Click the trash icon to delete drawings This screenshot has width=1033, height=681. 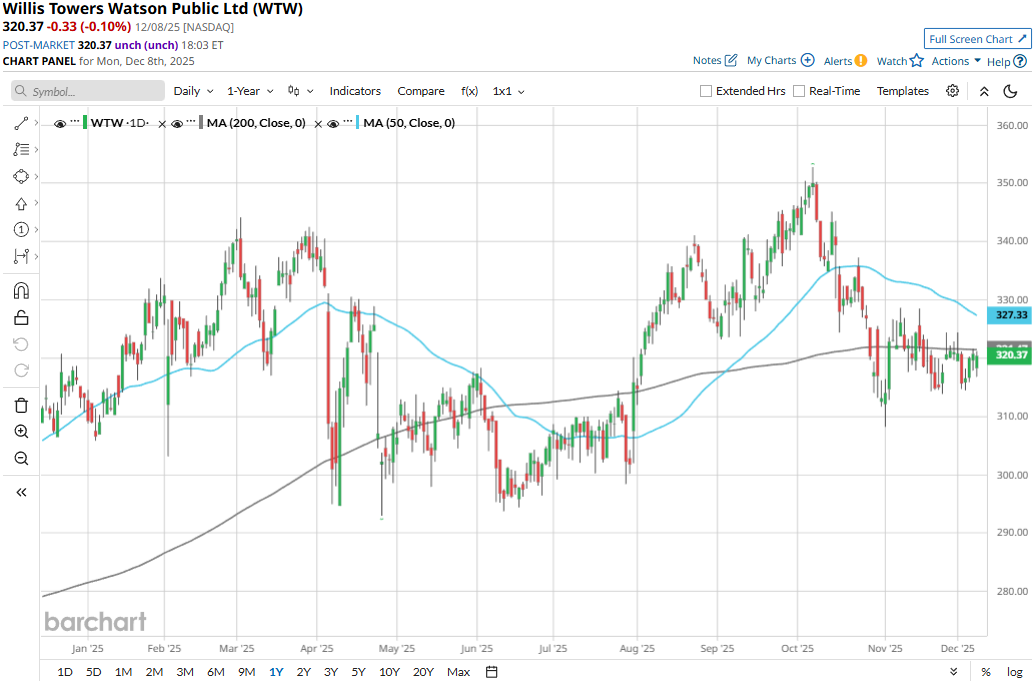(21, 405)
